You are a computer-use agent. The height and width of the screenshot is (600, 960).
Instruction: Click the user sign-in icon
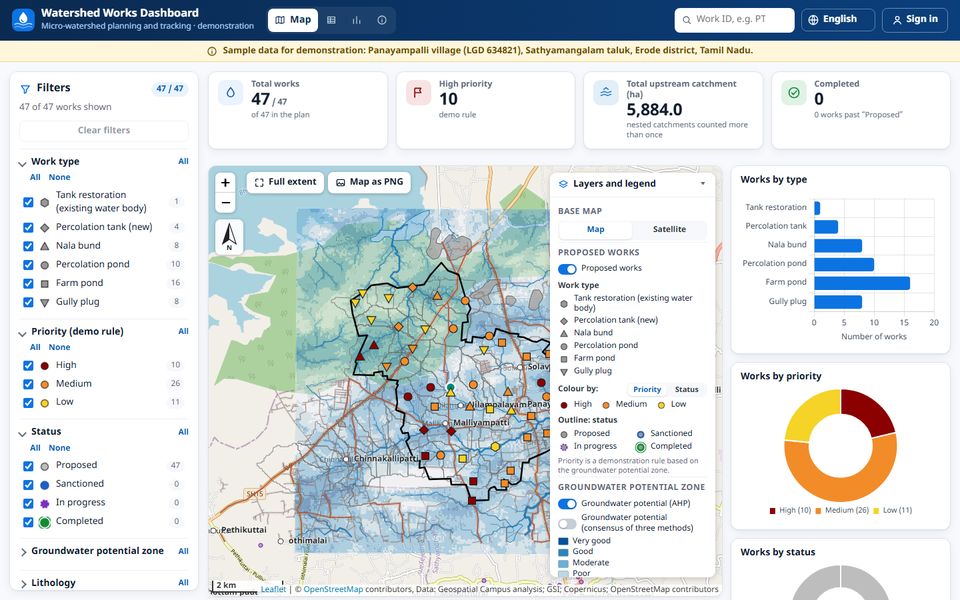pyautogui.click(x=897, y=20)
